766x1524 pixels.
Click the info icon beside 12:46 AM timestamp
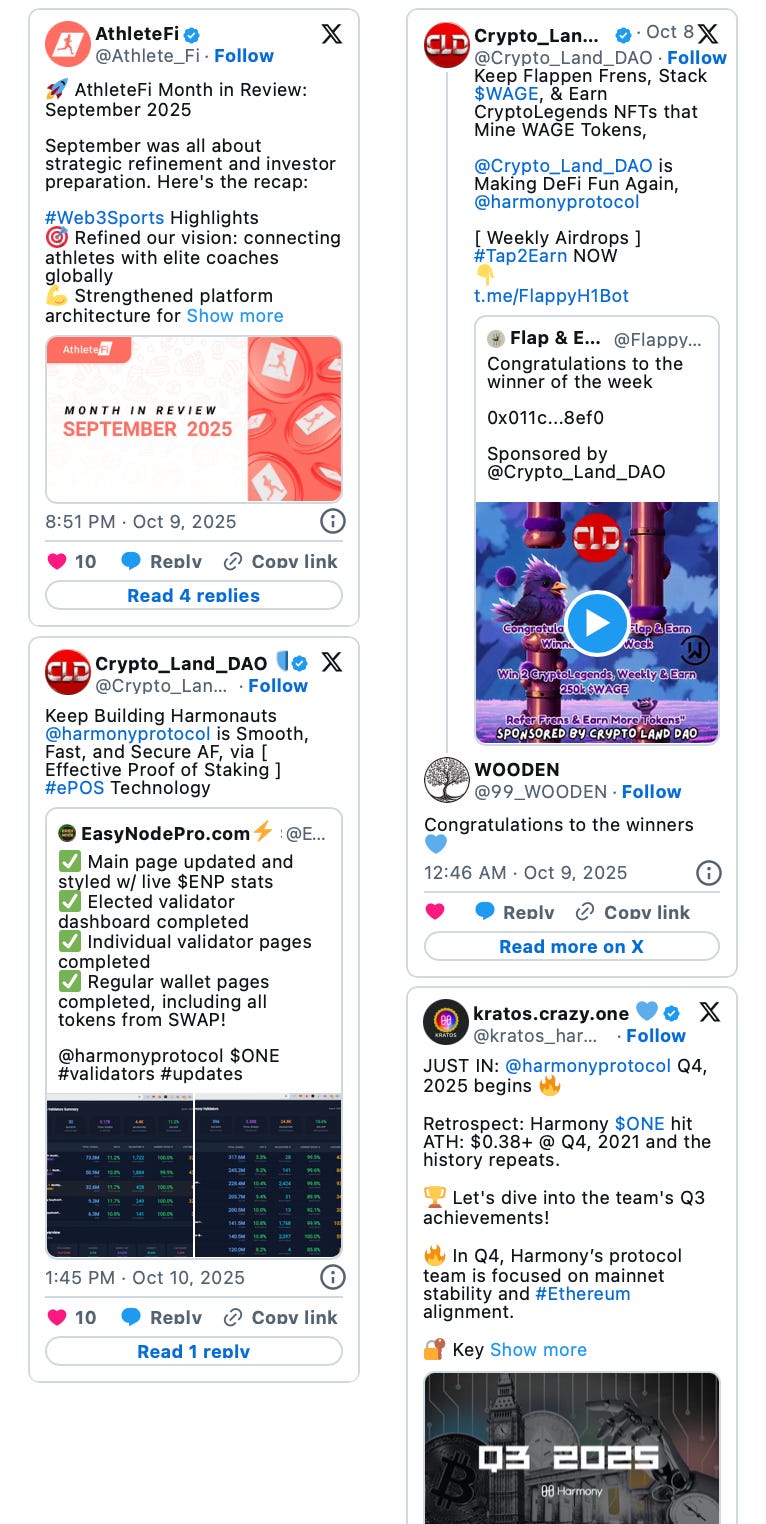[708, 872]
